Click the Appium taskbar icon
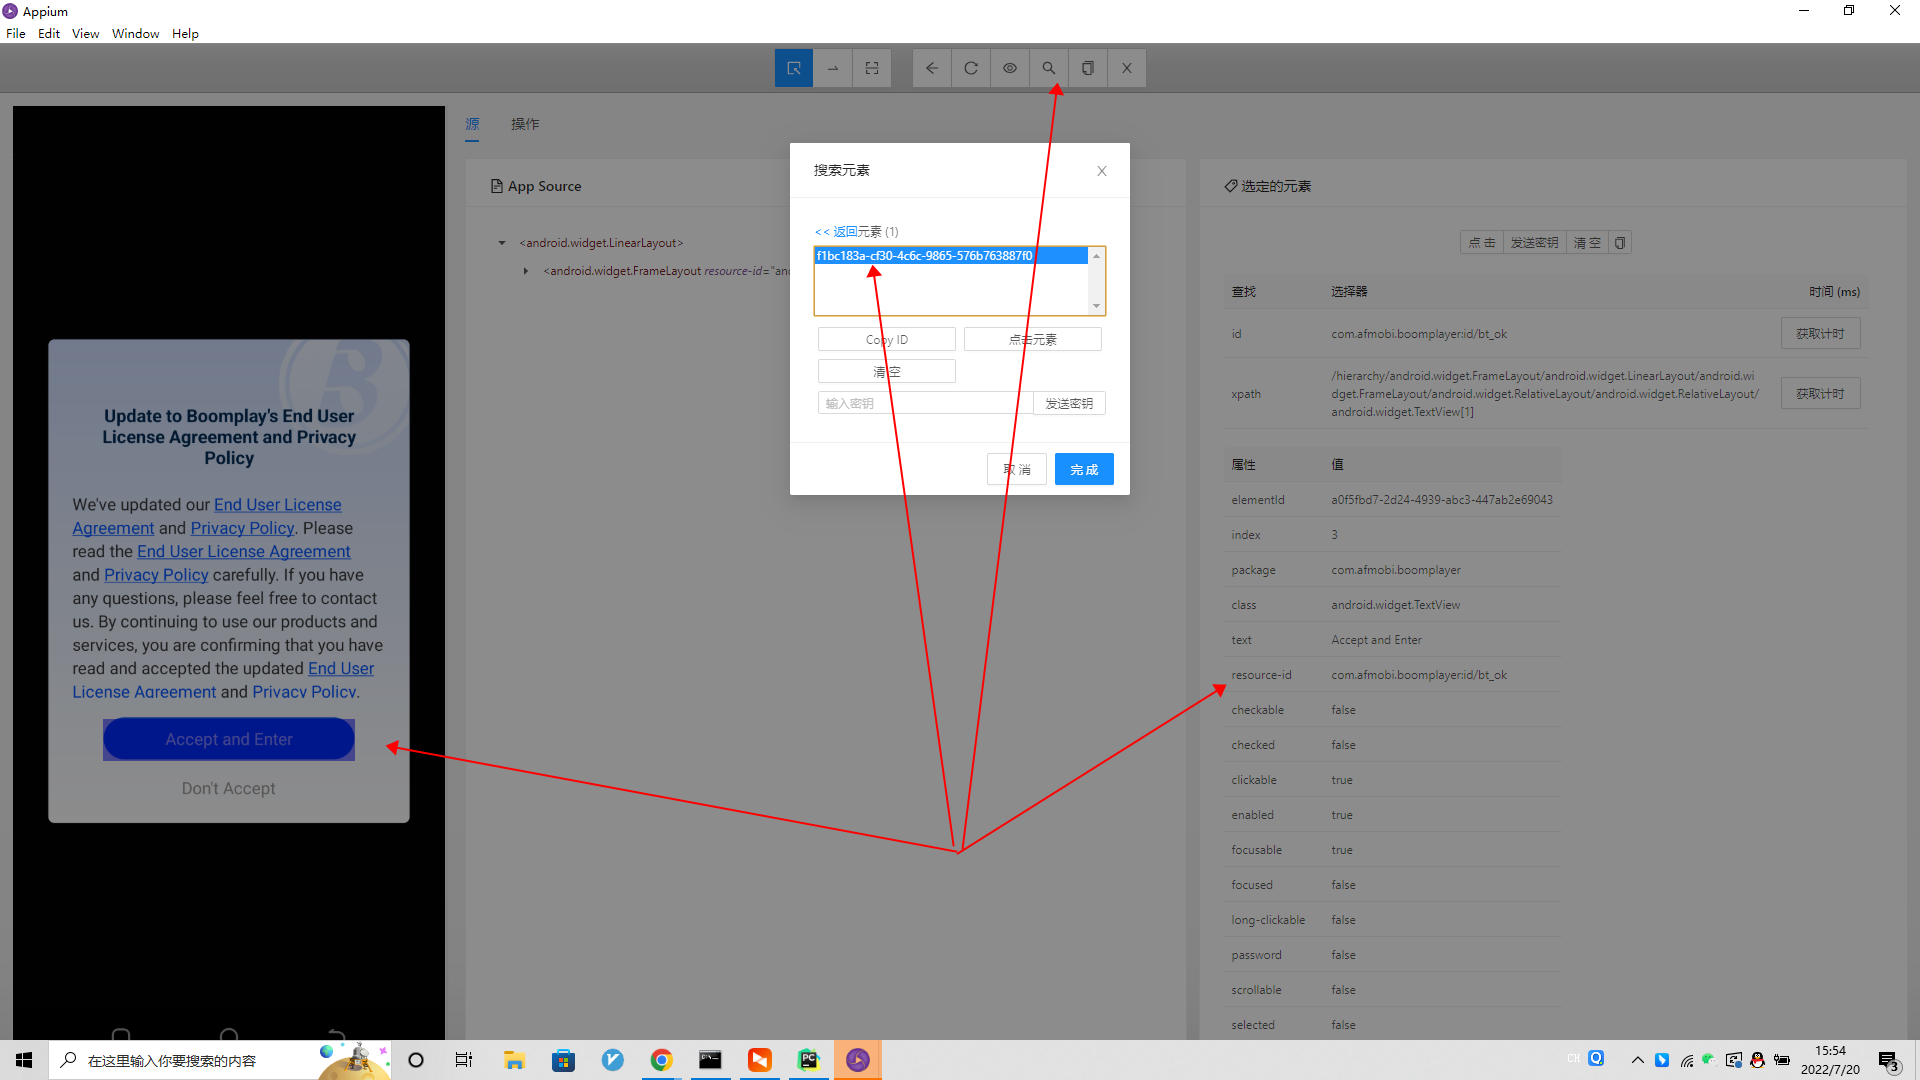The height and width of the screenshot is (1080, 1920). point(858,1060)
